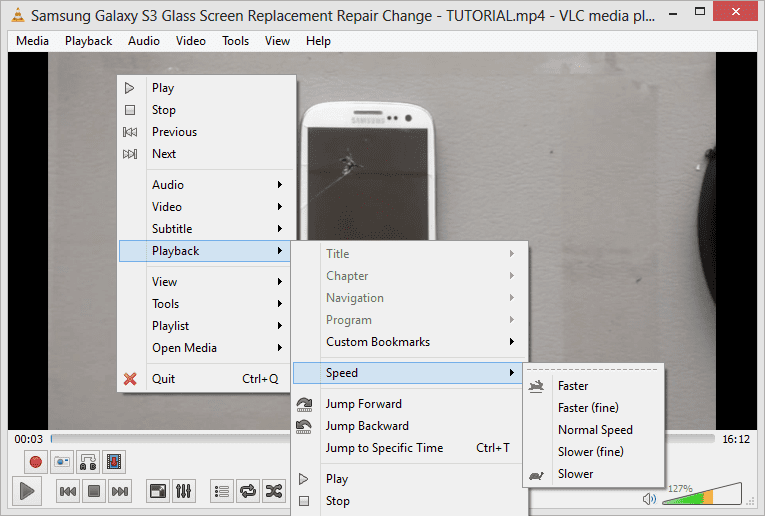The height and width of the screenshot is (516, 765).
Task: Expand the Playback submenu entry
Action: [x=205, y=251]
